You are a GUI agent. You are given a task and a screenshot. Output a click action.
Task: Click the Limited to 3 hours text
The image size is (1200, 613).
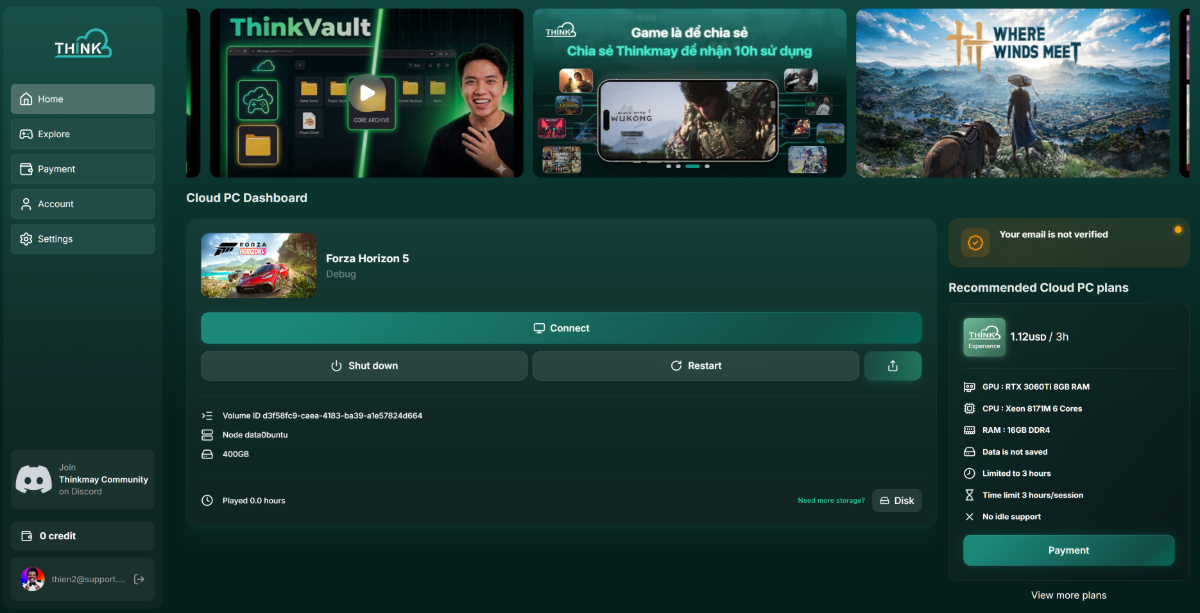click(x=1016, y=473)
